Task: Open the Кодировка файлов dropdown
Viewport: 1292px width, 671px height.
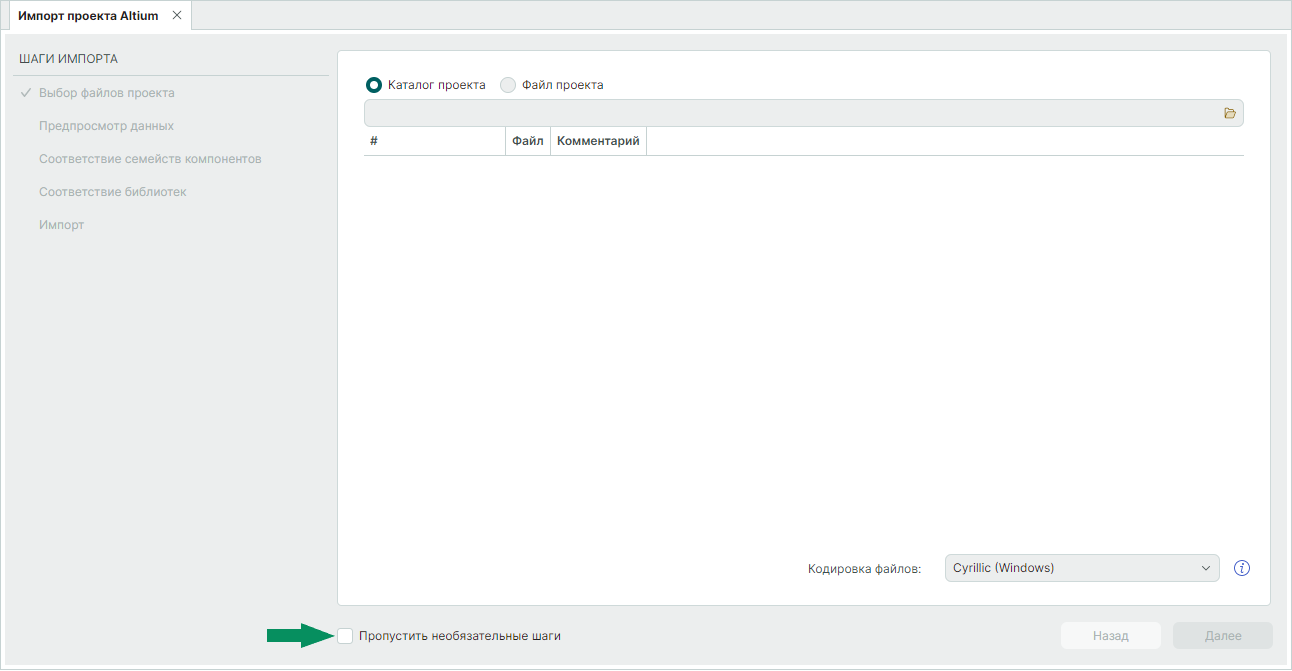Action: 1082,568
